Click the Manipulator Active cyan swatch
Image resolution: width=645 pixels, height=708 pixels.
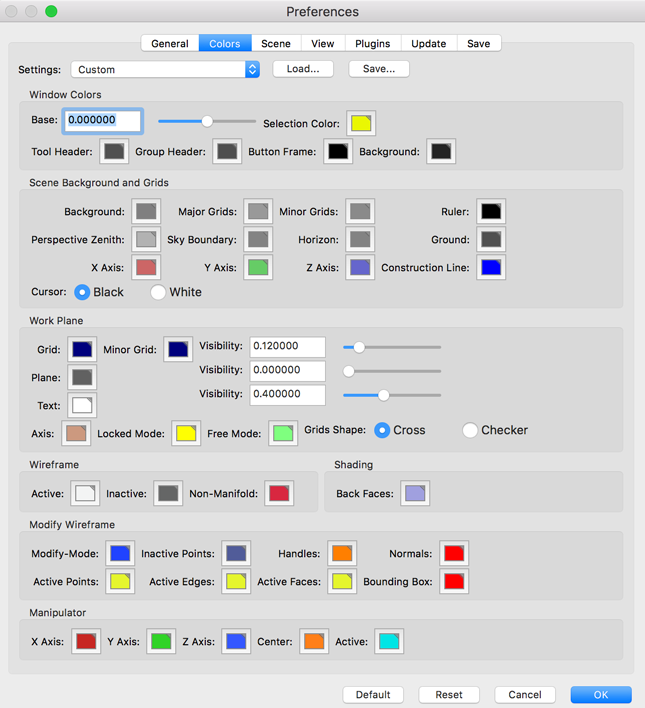(389, 641)
